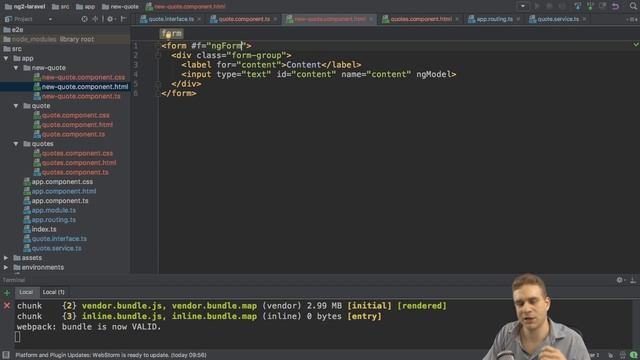Open index.ts in project tree
This screenshot has width=640, height=360.
(44, 229)
